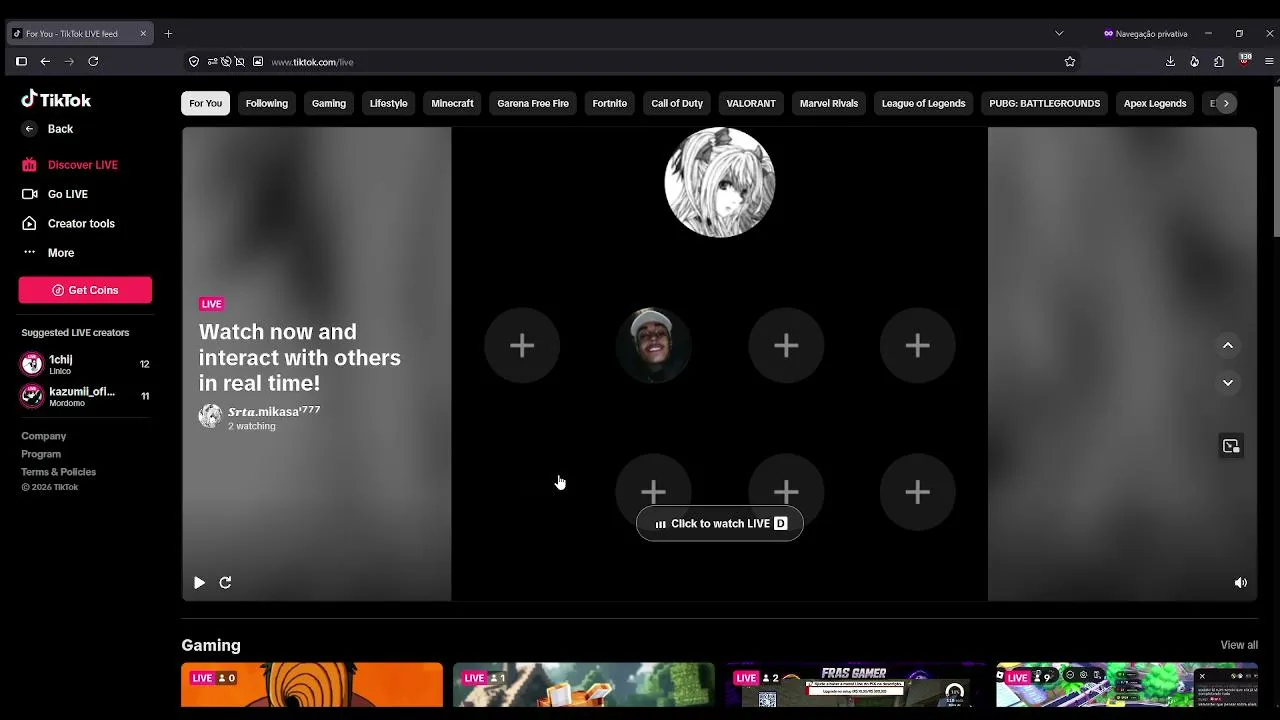
Task: Expand the list all tabs dropdown
Action: click(1059, 34)
